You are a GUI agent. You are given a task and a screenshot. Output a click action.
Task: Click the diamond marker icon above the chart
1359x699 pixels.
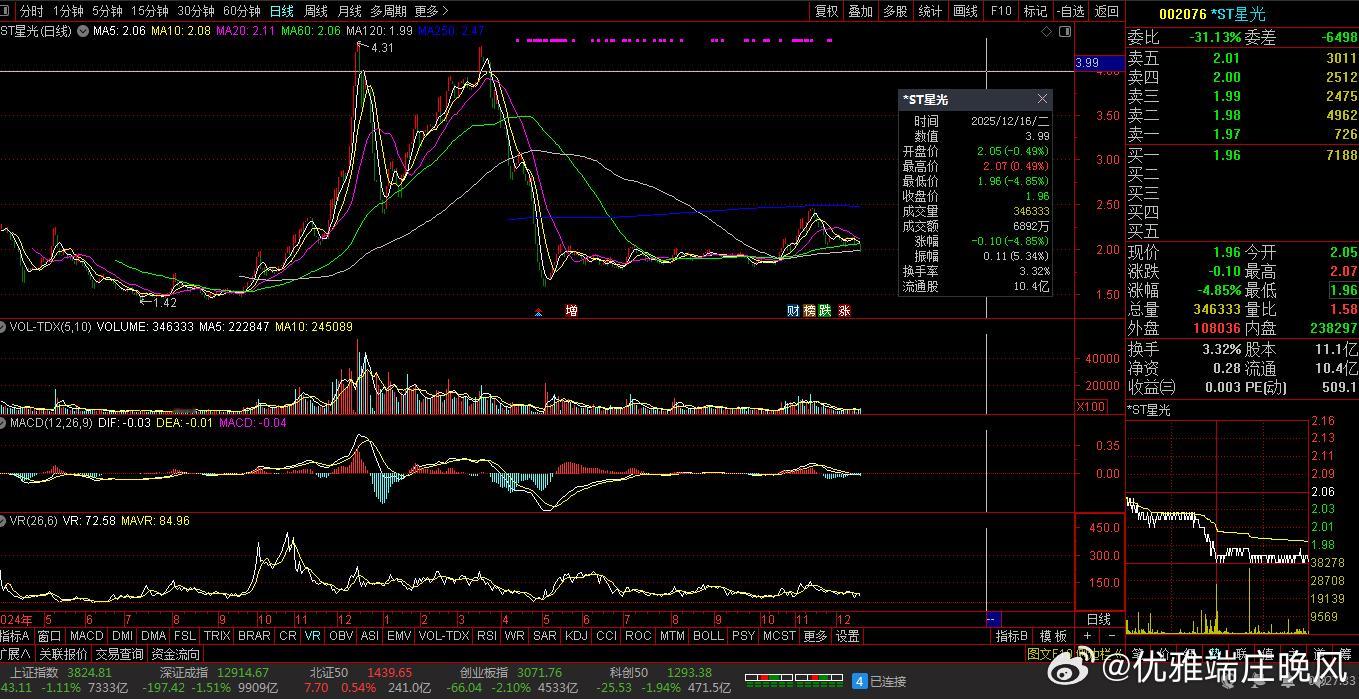pyautogui.click(x=1047, y=31)
